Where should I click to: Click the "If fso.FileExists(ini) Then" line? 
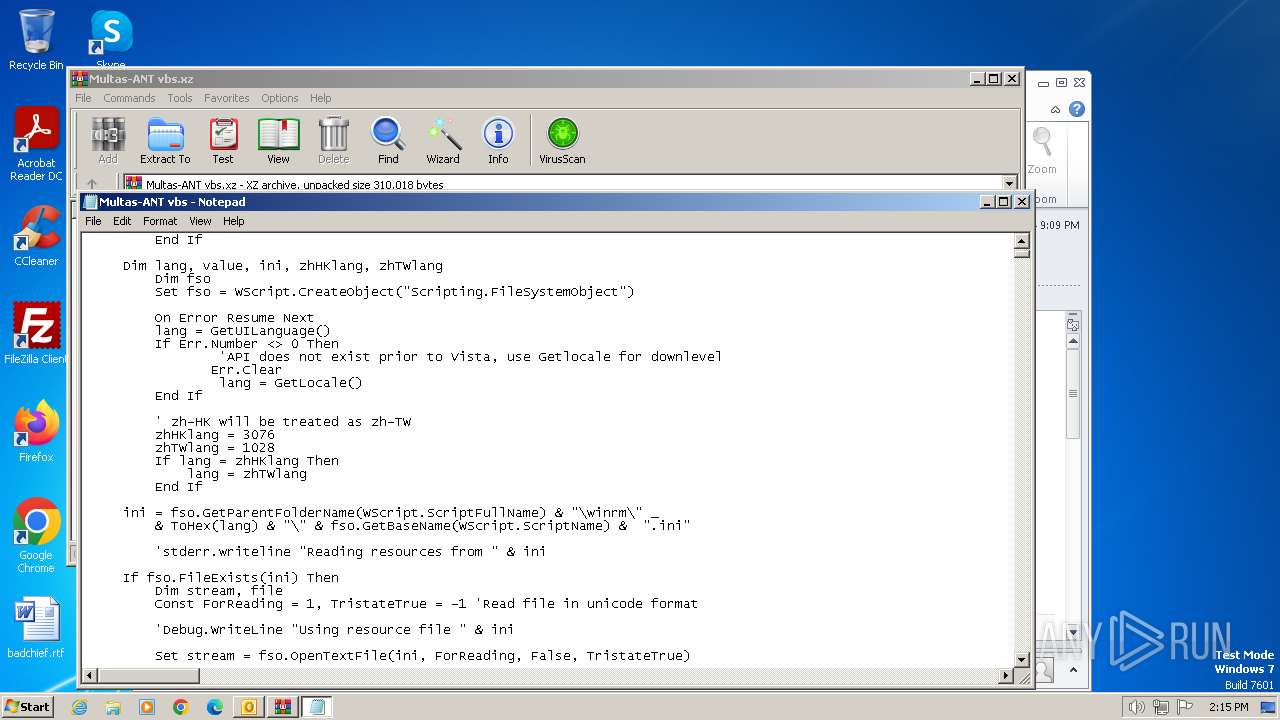pos(231,578)
